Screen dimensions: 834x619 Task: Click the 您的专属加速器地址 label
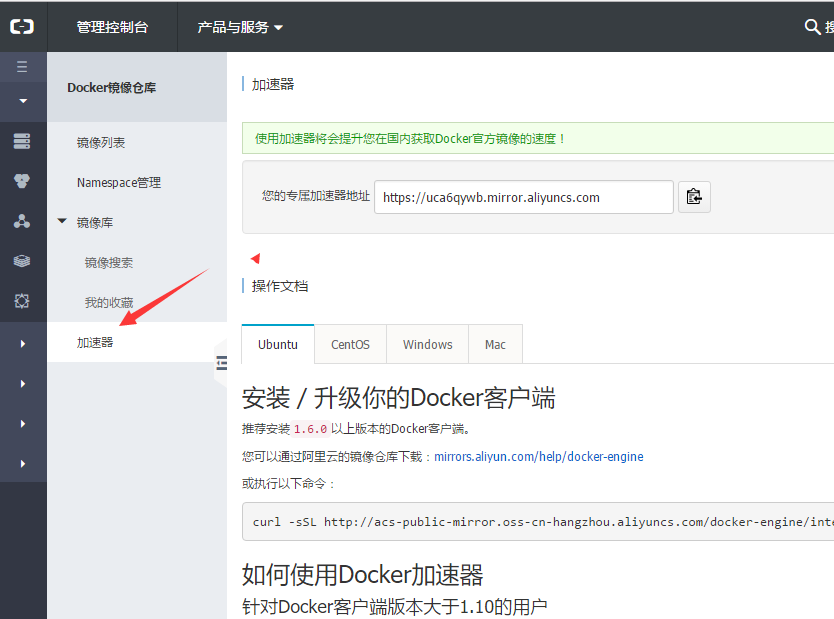pyautogui.click(x=315, y=196)
